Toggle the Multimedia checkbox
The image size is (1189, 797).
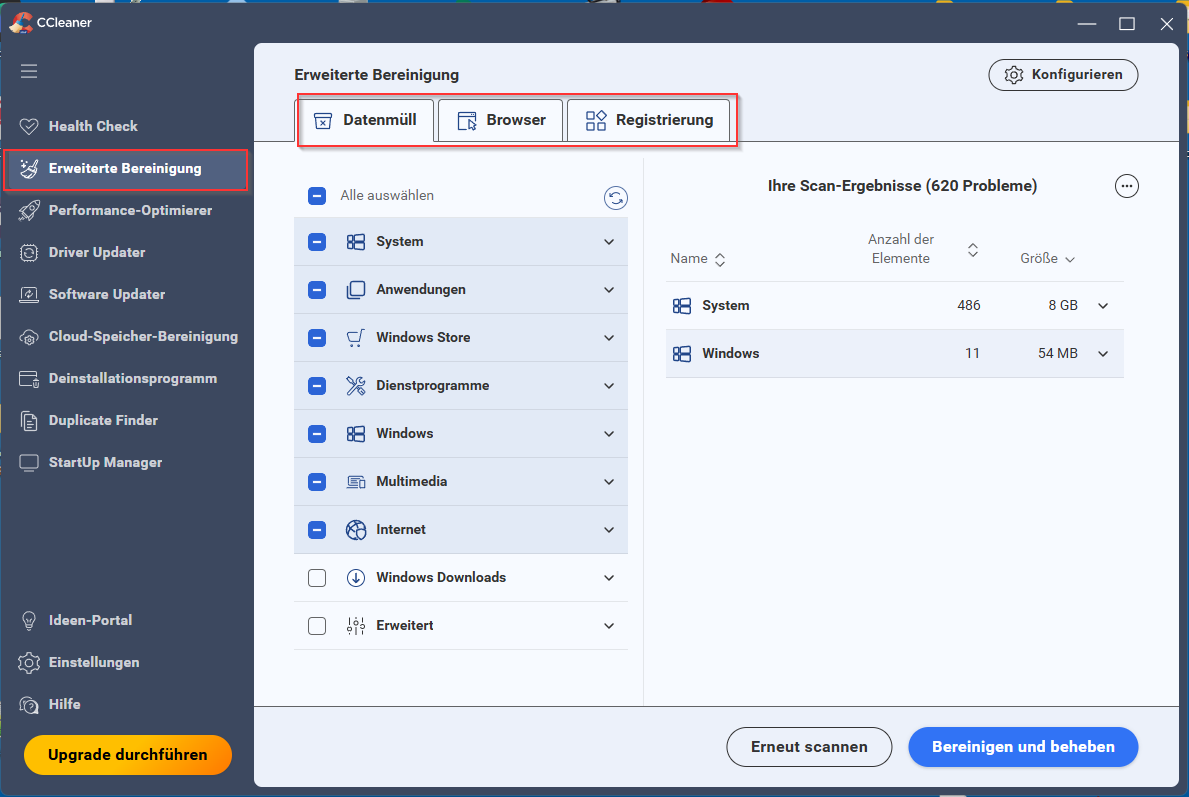(317, 482)
